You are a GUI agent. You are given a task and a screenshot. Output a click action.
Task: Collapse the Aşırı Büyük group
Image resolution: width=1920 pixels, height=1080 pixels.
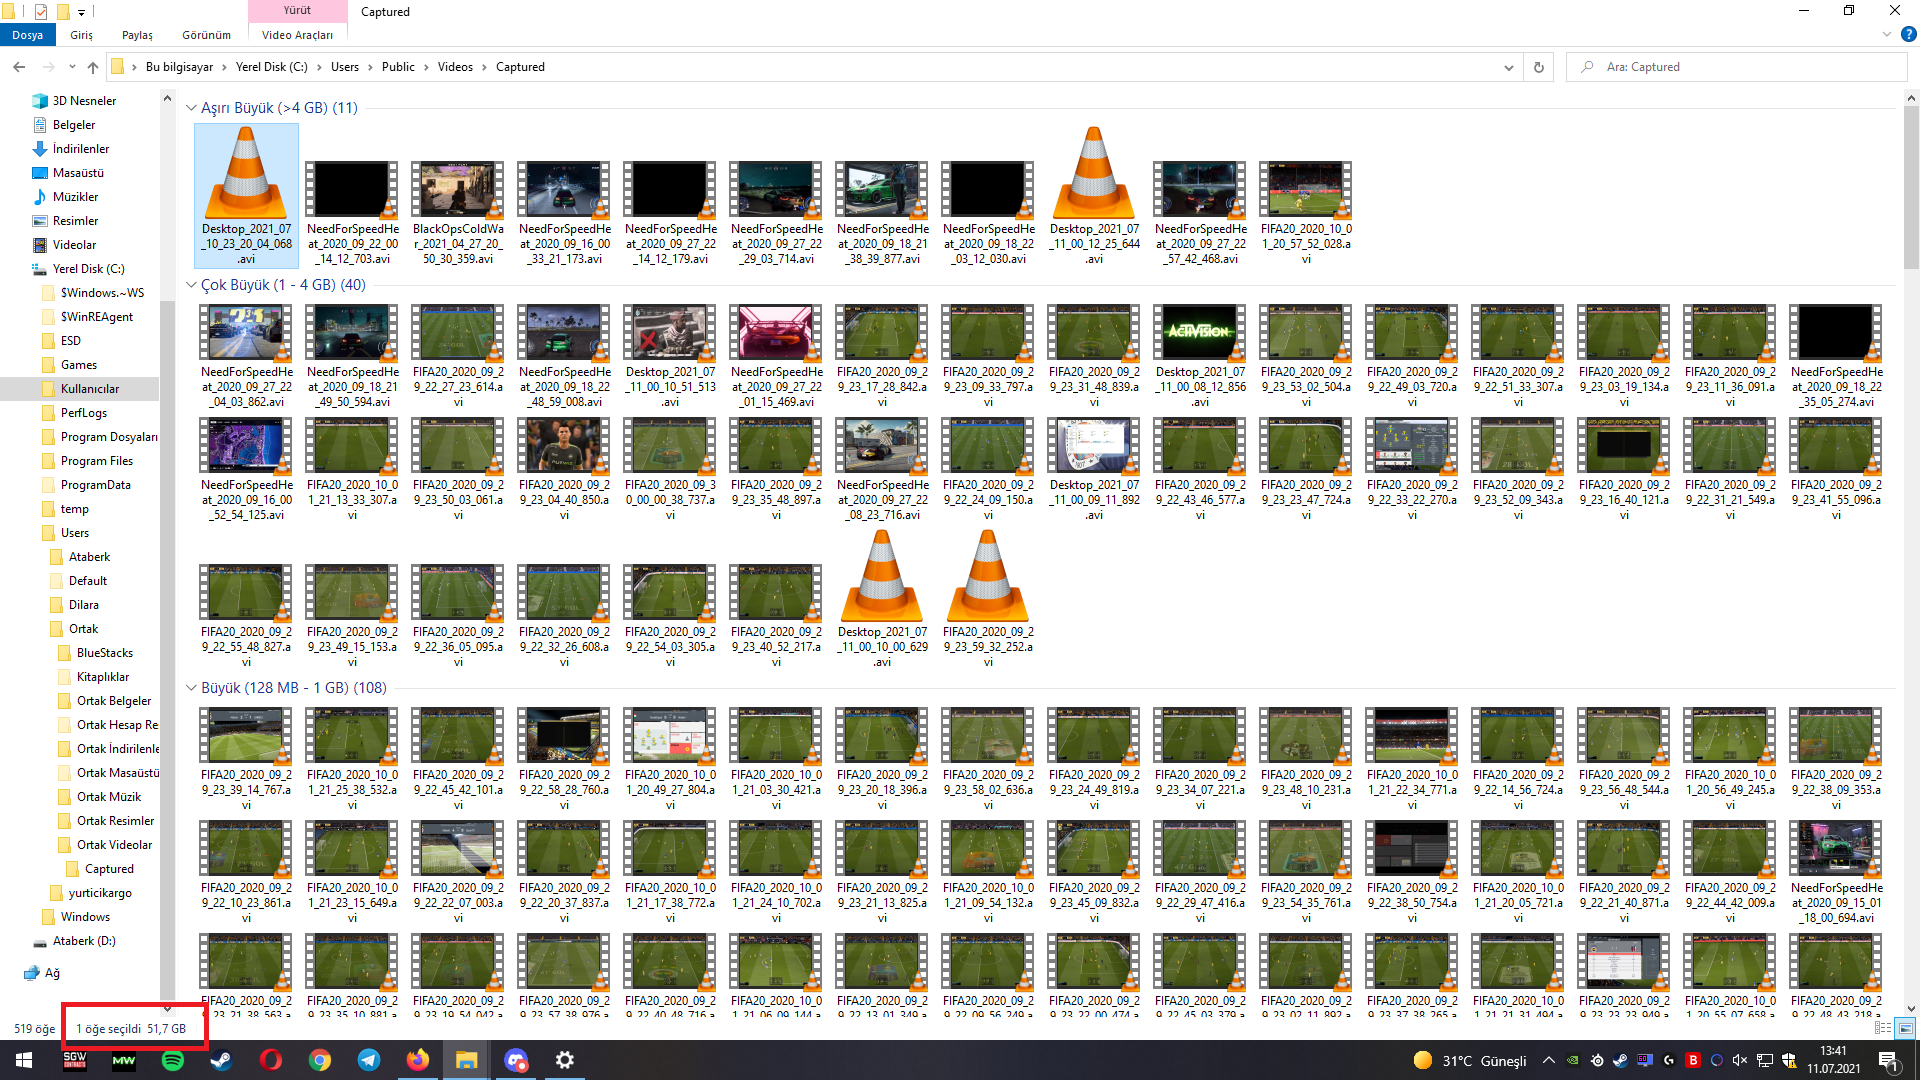[x=191, y=108]
